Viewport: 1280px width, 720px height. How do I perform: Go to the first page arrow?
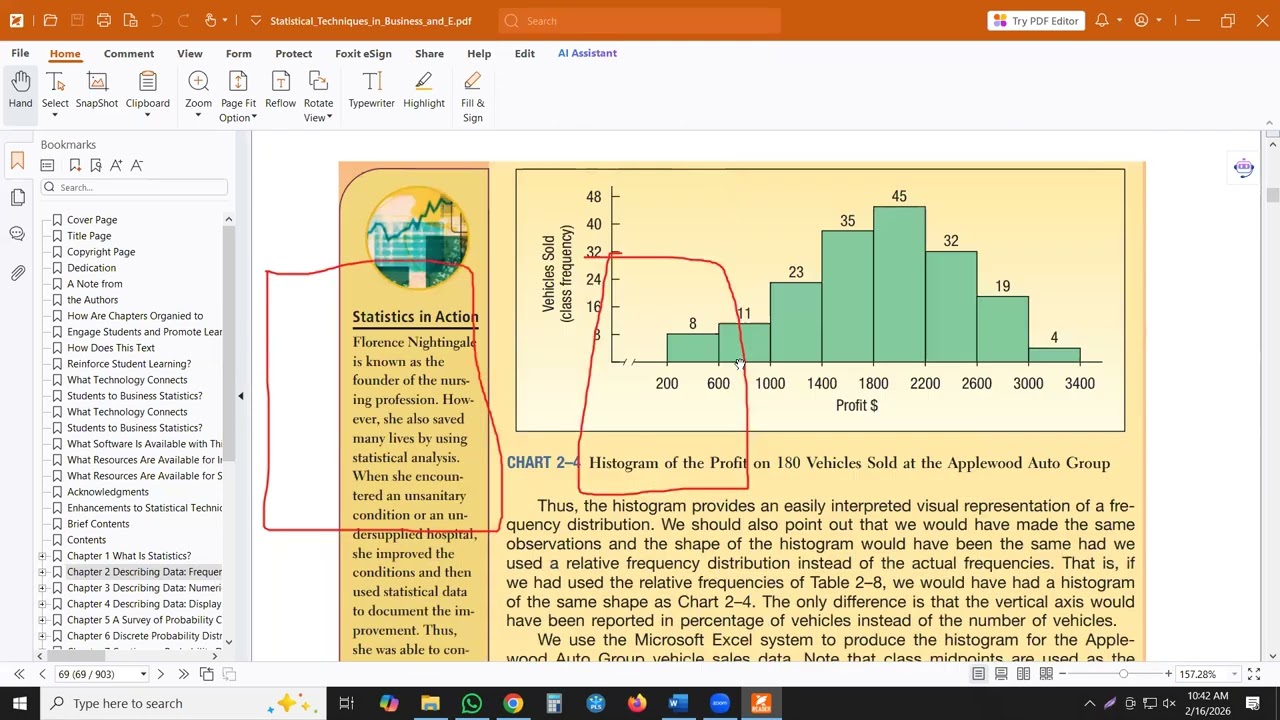[19, 674]
